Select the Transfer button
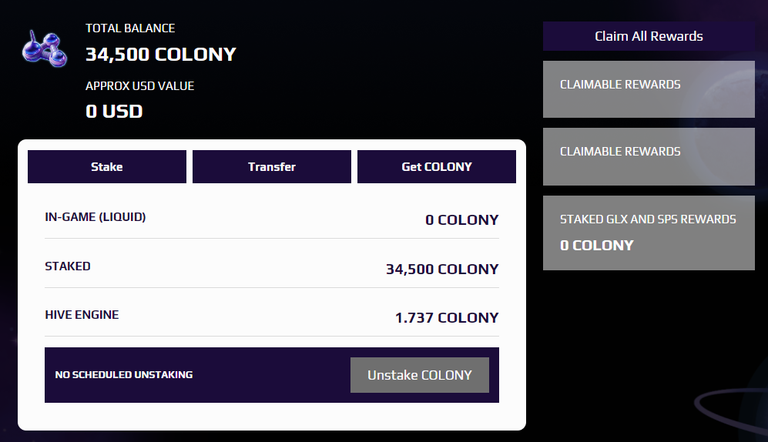The width and height of the screenshot is (768, 442). [272, 167]
